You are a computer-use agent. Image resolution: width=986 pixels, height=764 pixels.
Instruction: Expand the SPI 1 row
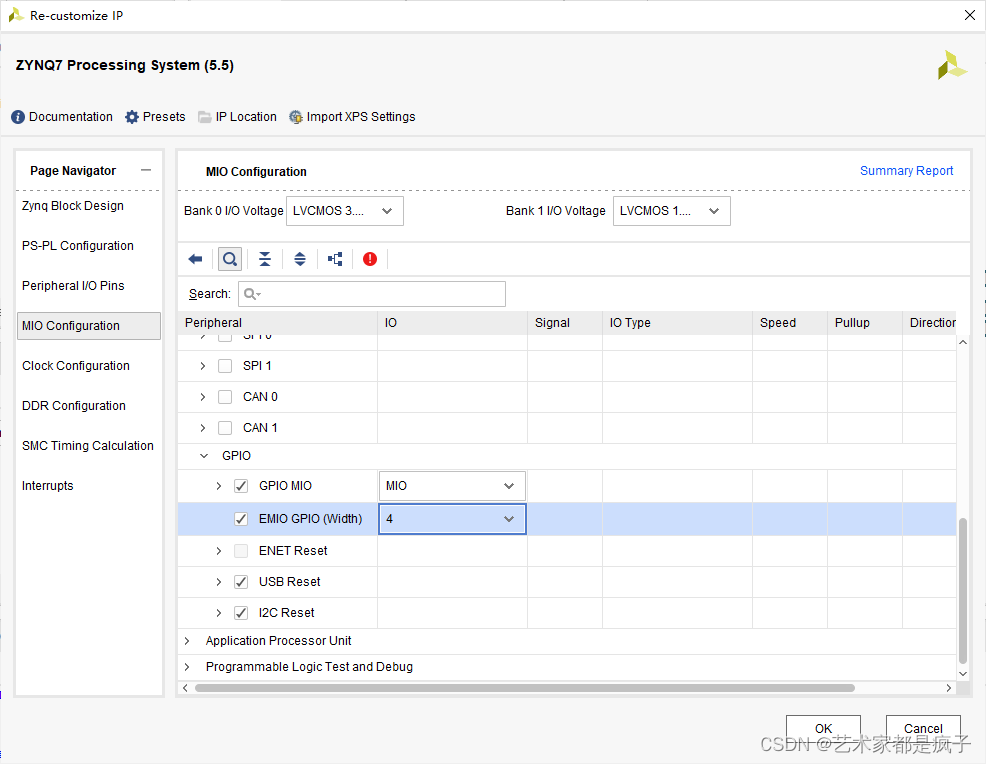click(x=202, y=366)
